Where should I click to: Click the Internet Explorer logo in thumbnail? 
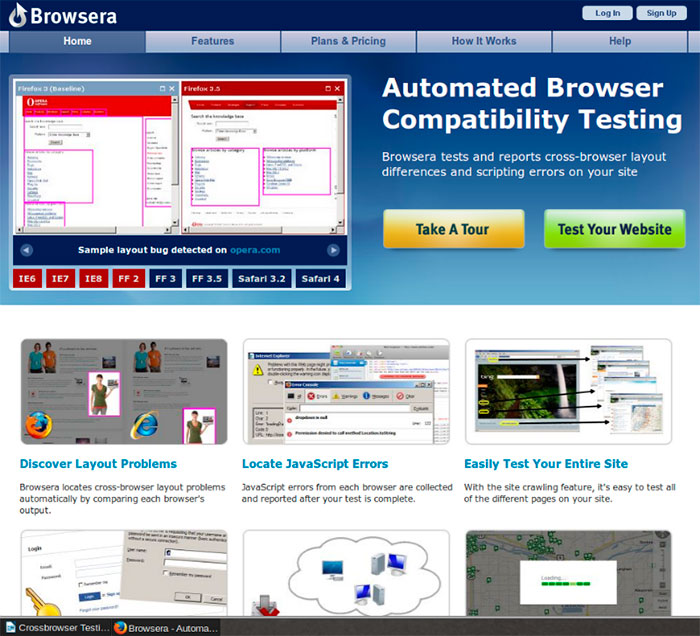coord(144,424)
